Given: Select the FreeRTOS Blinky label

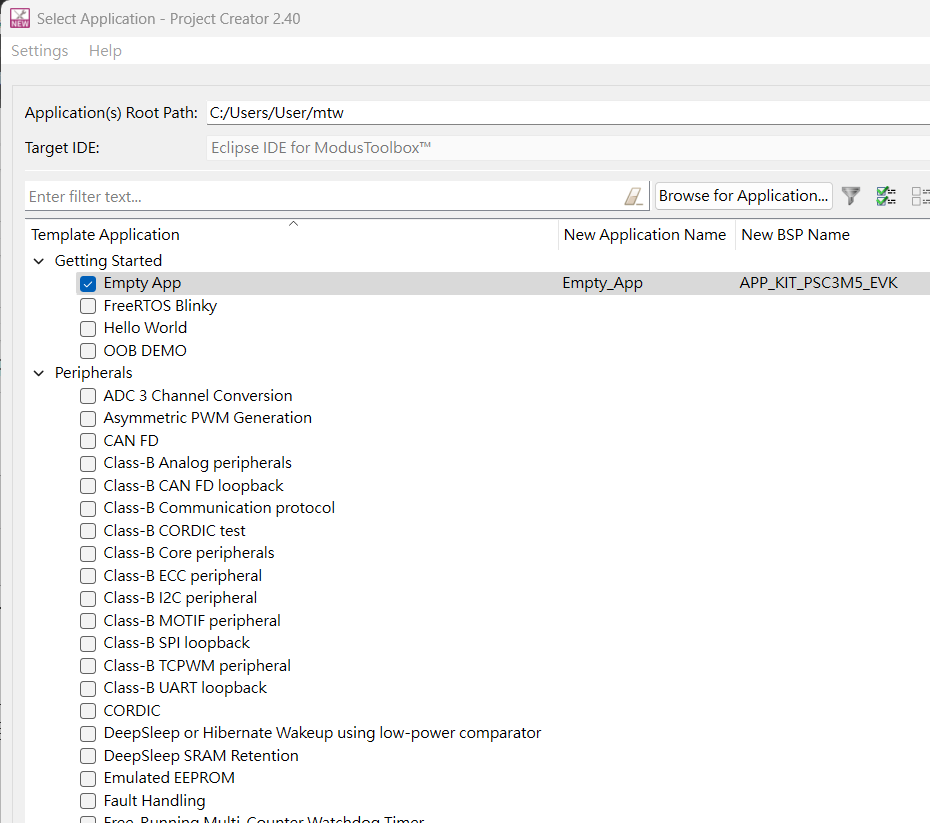Looking at the screenshot, I should [160, 306].
